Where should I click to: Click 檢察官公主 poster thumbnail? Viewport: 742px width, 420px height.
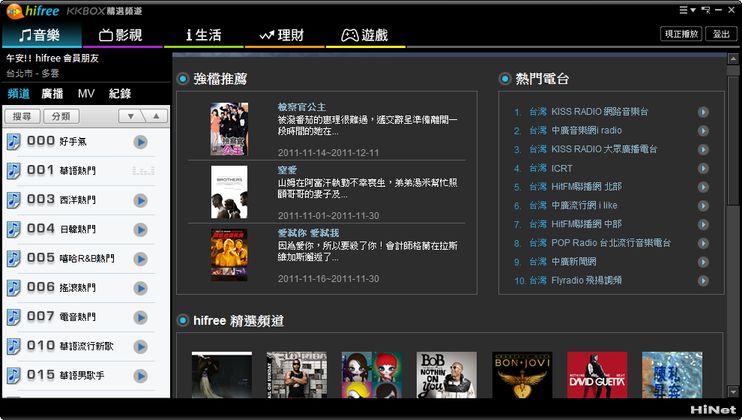pos(229,129)
